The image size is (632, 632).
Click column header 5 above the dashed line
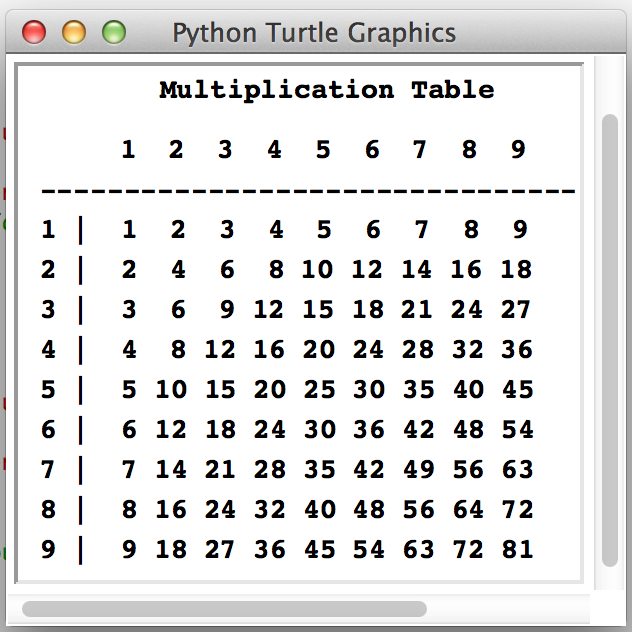pos(322,150)
